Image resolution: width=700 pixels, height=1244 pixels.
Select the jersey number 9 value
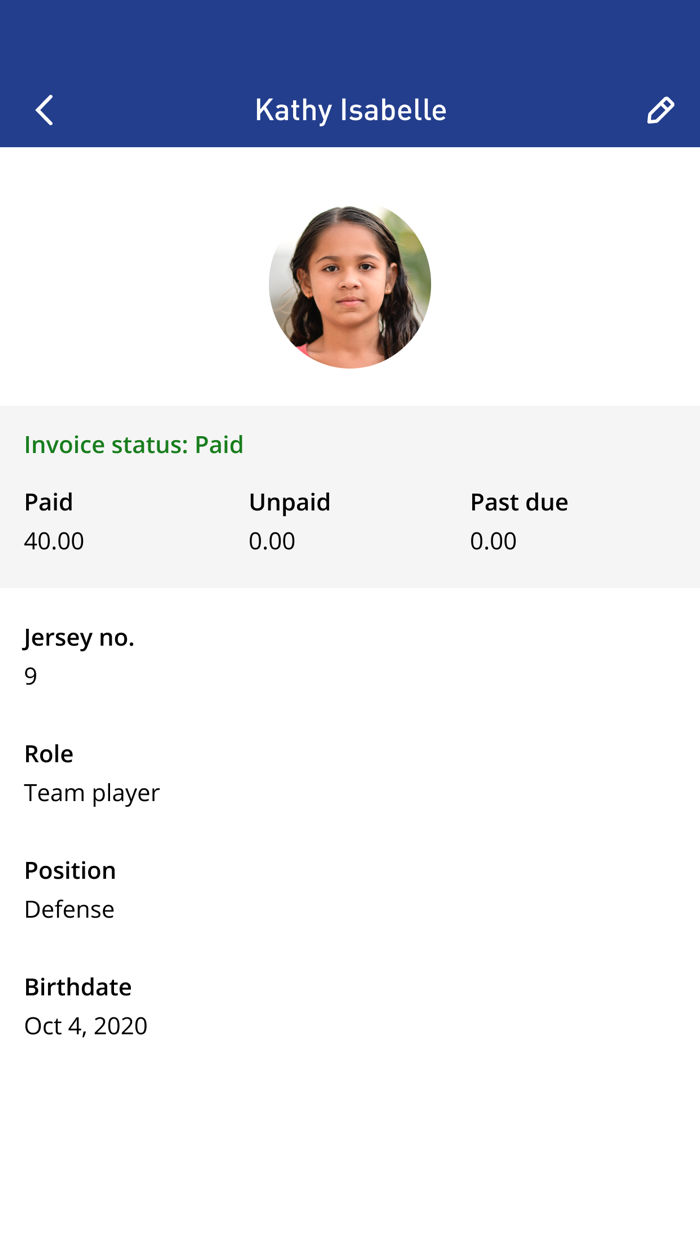[x=31, y=676]
